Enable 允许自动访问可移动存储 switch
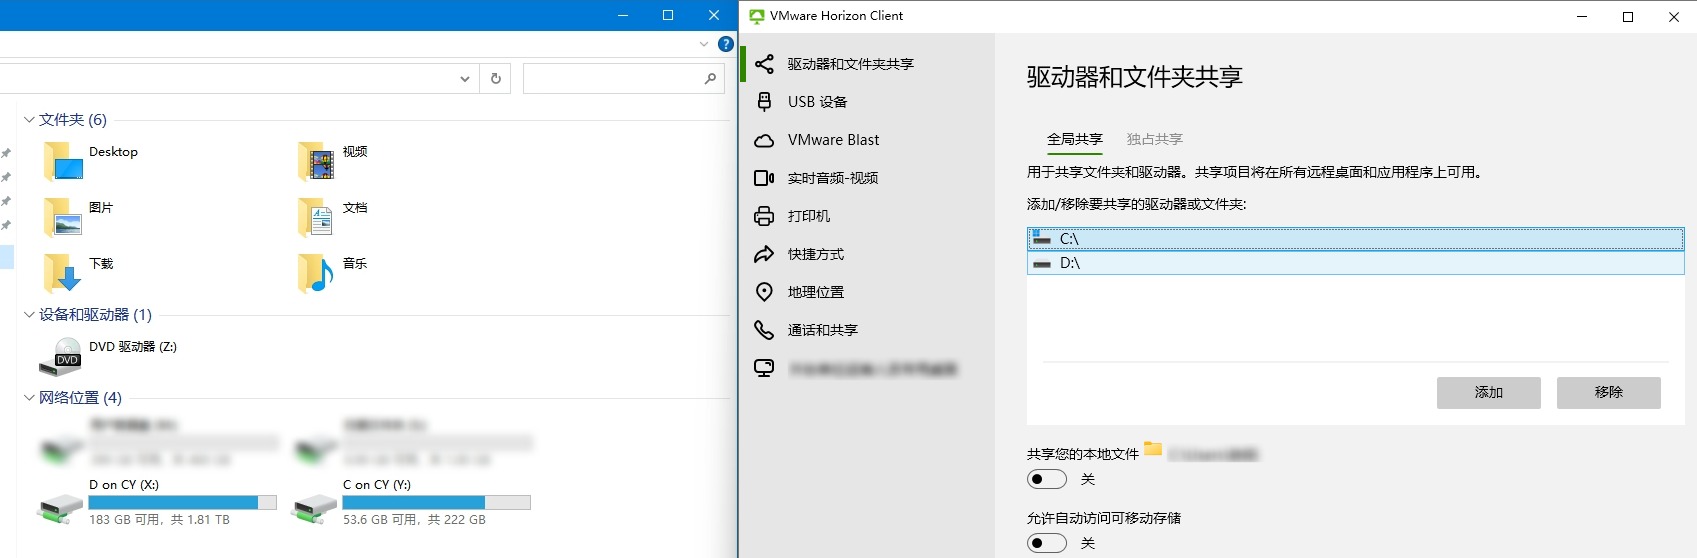 [1047, 543]
